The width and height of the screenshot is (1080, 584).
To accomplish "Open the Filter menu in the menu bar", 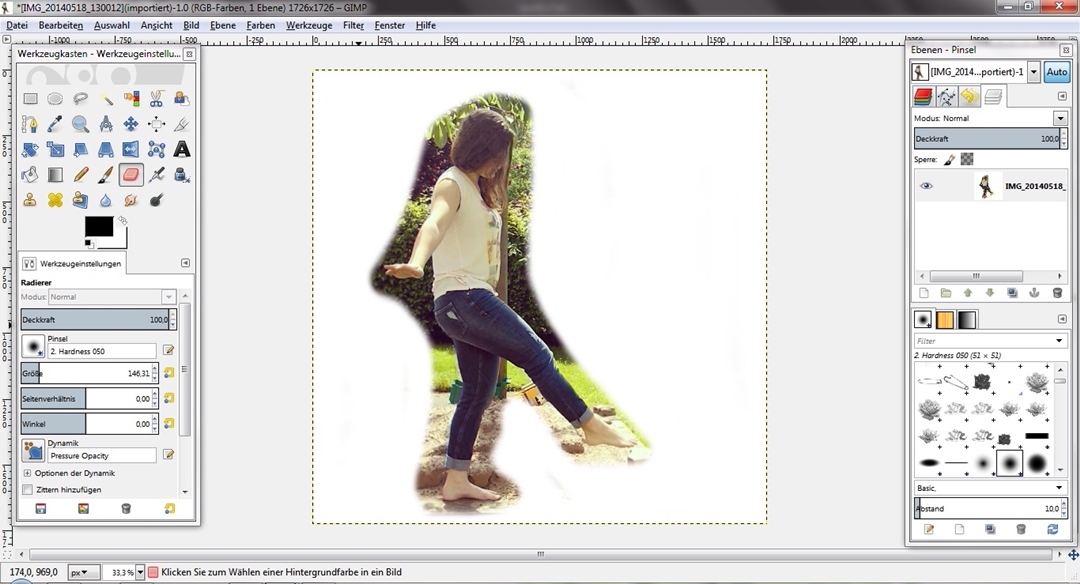I will 353,25.
